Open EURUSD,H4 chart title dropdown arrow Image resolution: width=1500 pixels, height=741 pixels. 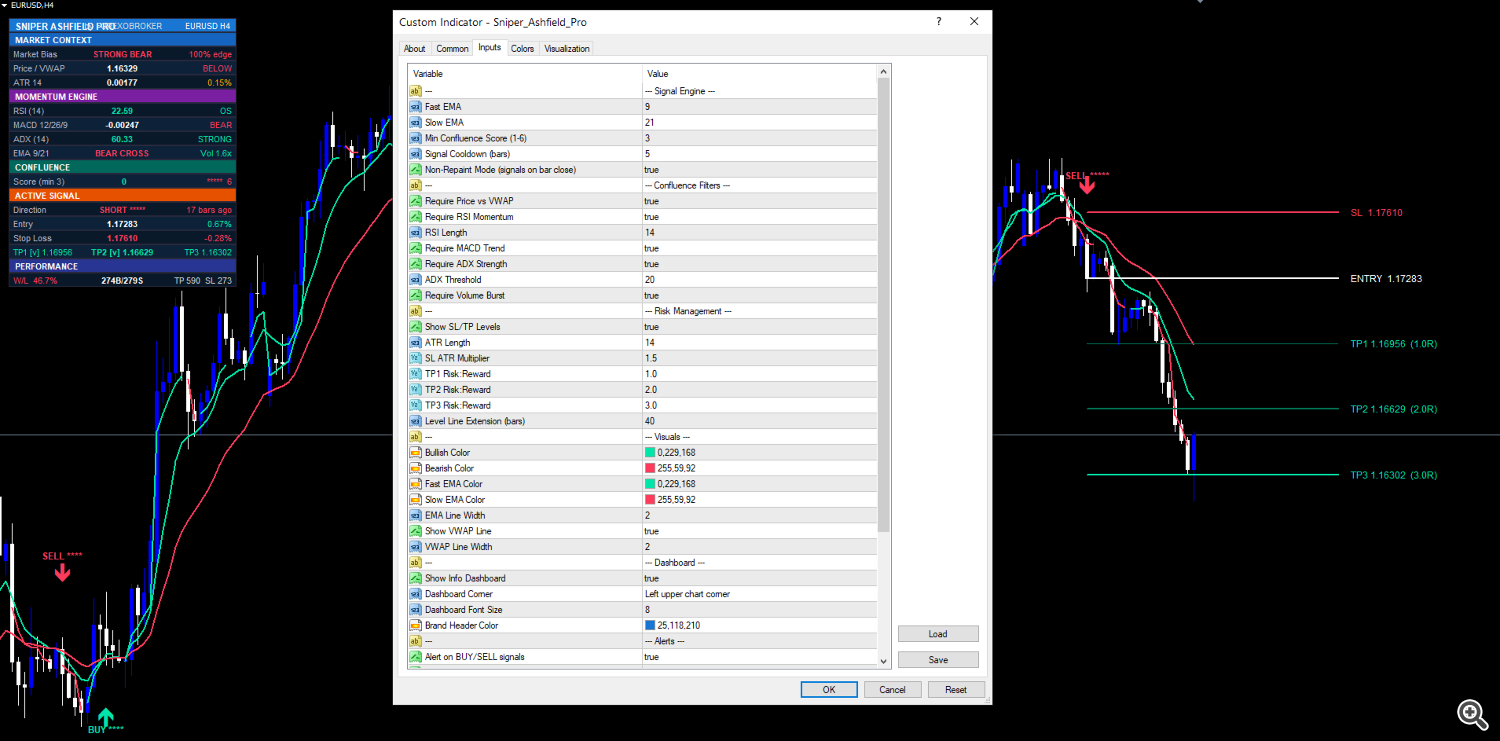pyautogui.click(x=5, y=5)
